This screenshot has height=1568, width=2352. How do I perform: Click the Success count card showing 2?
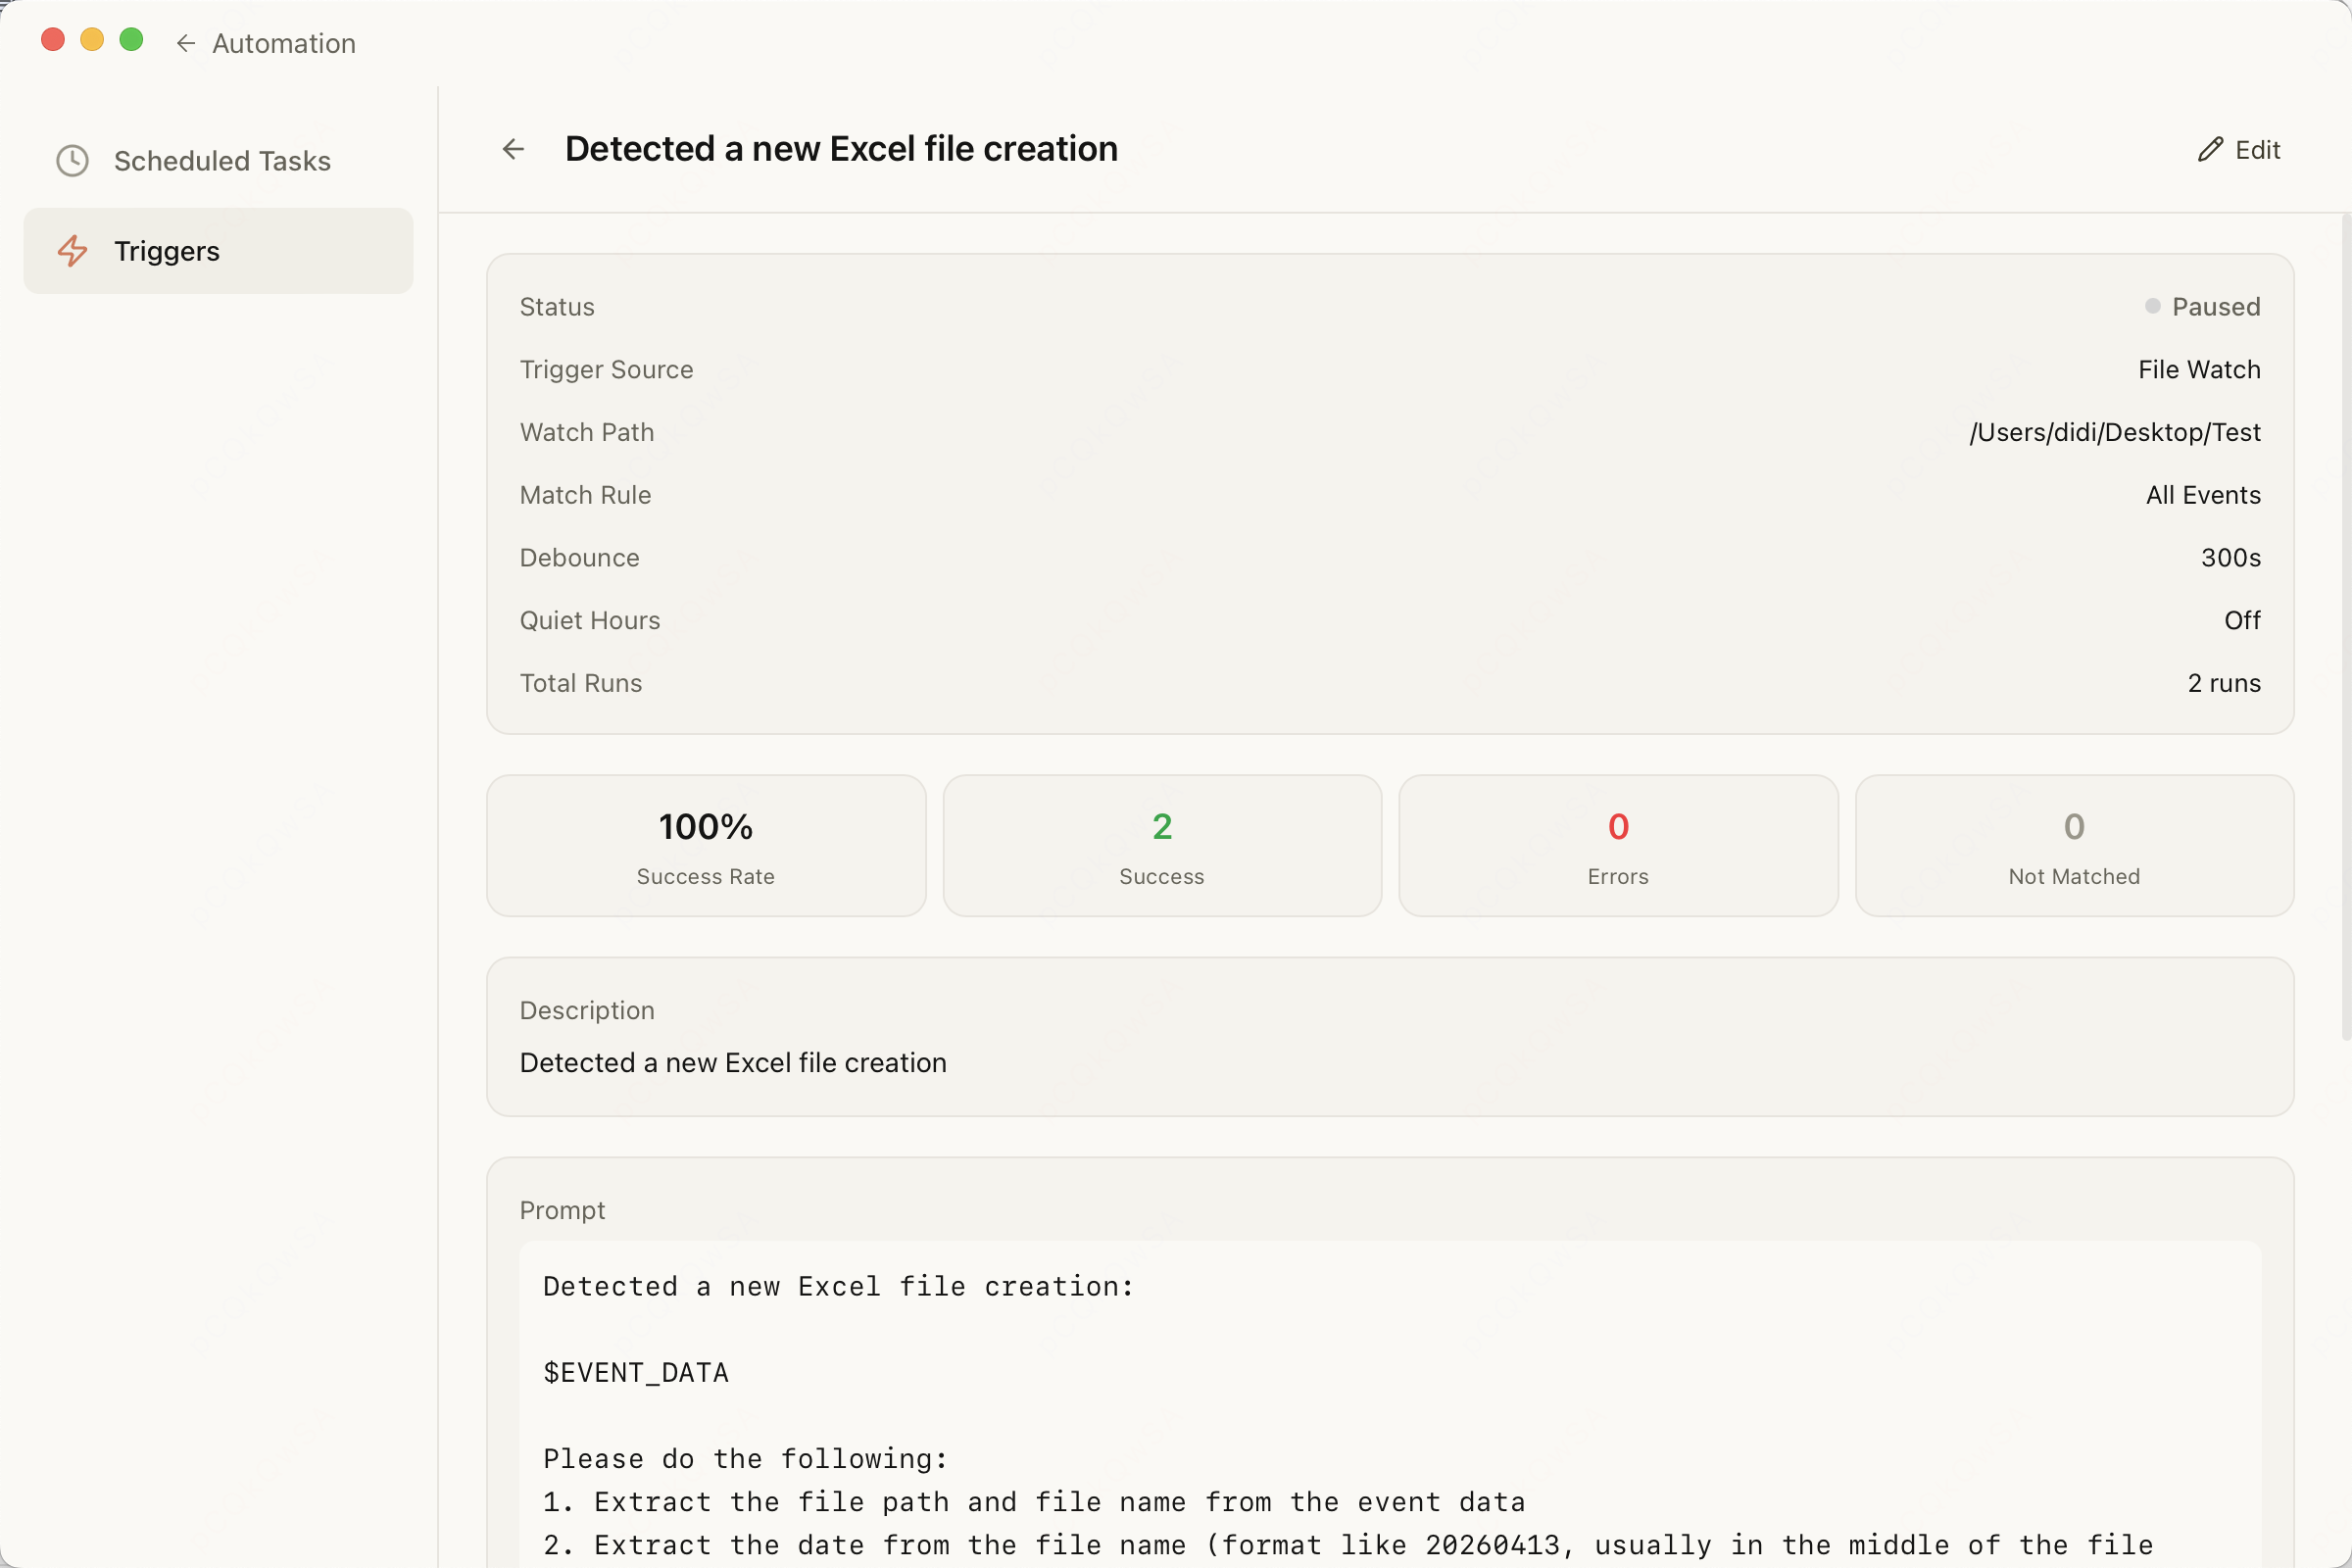click(x=1162, y=846)
